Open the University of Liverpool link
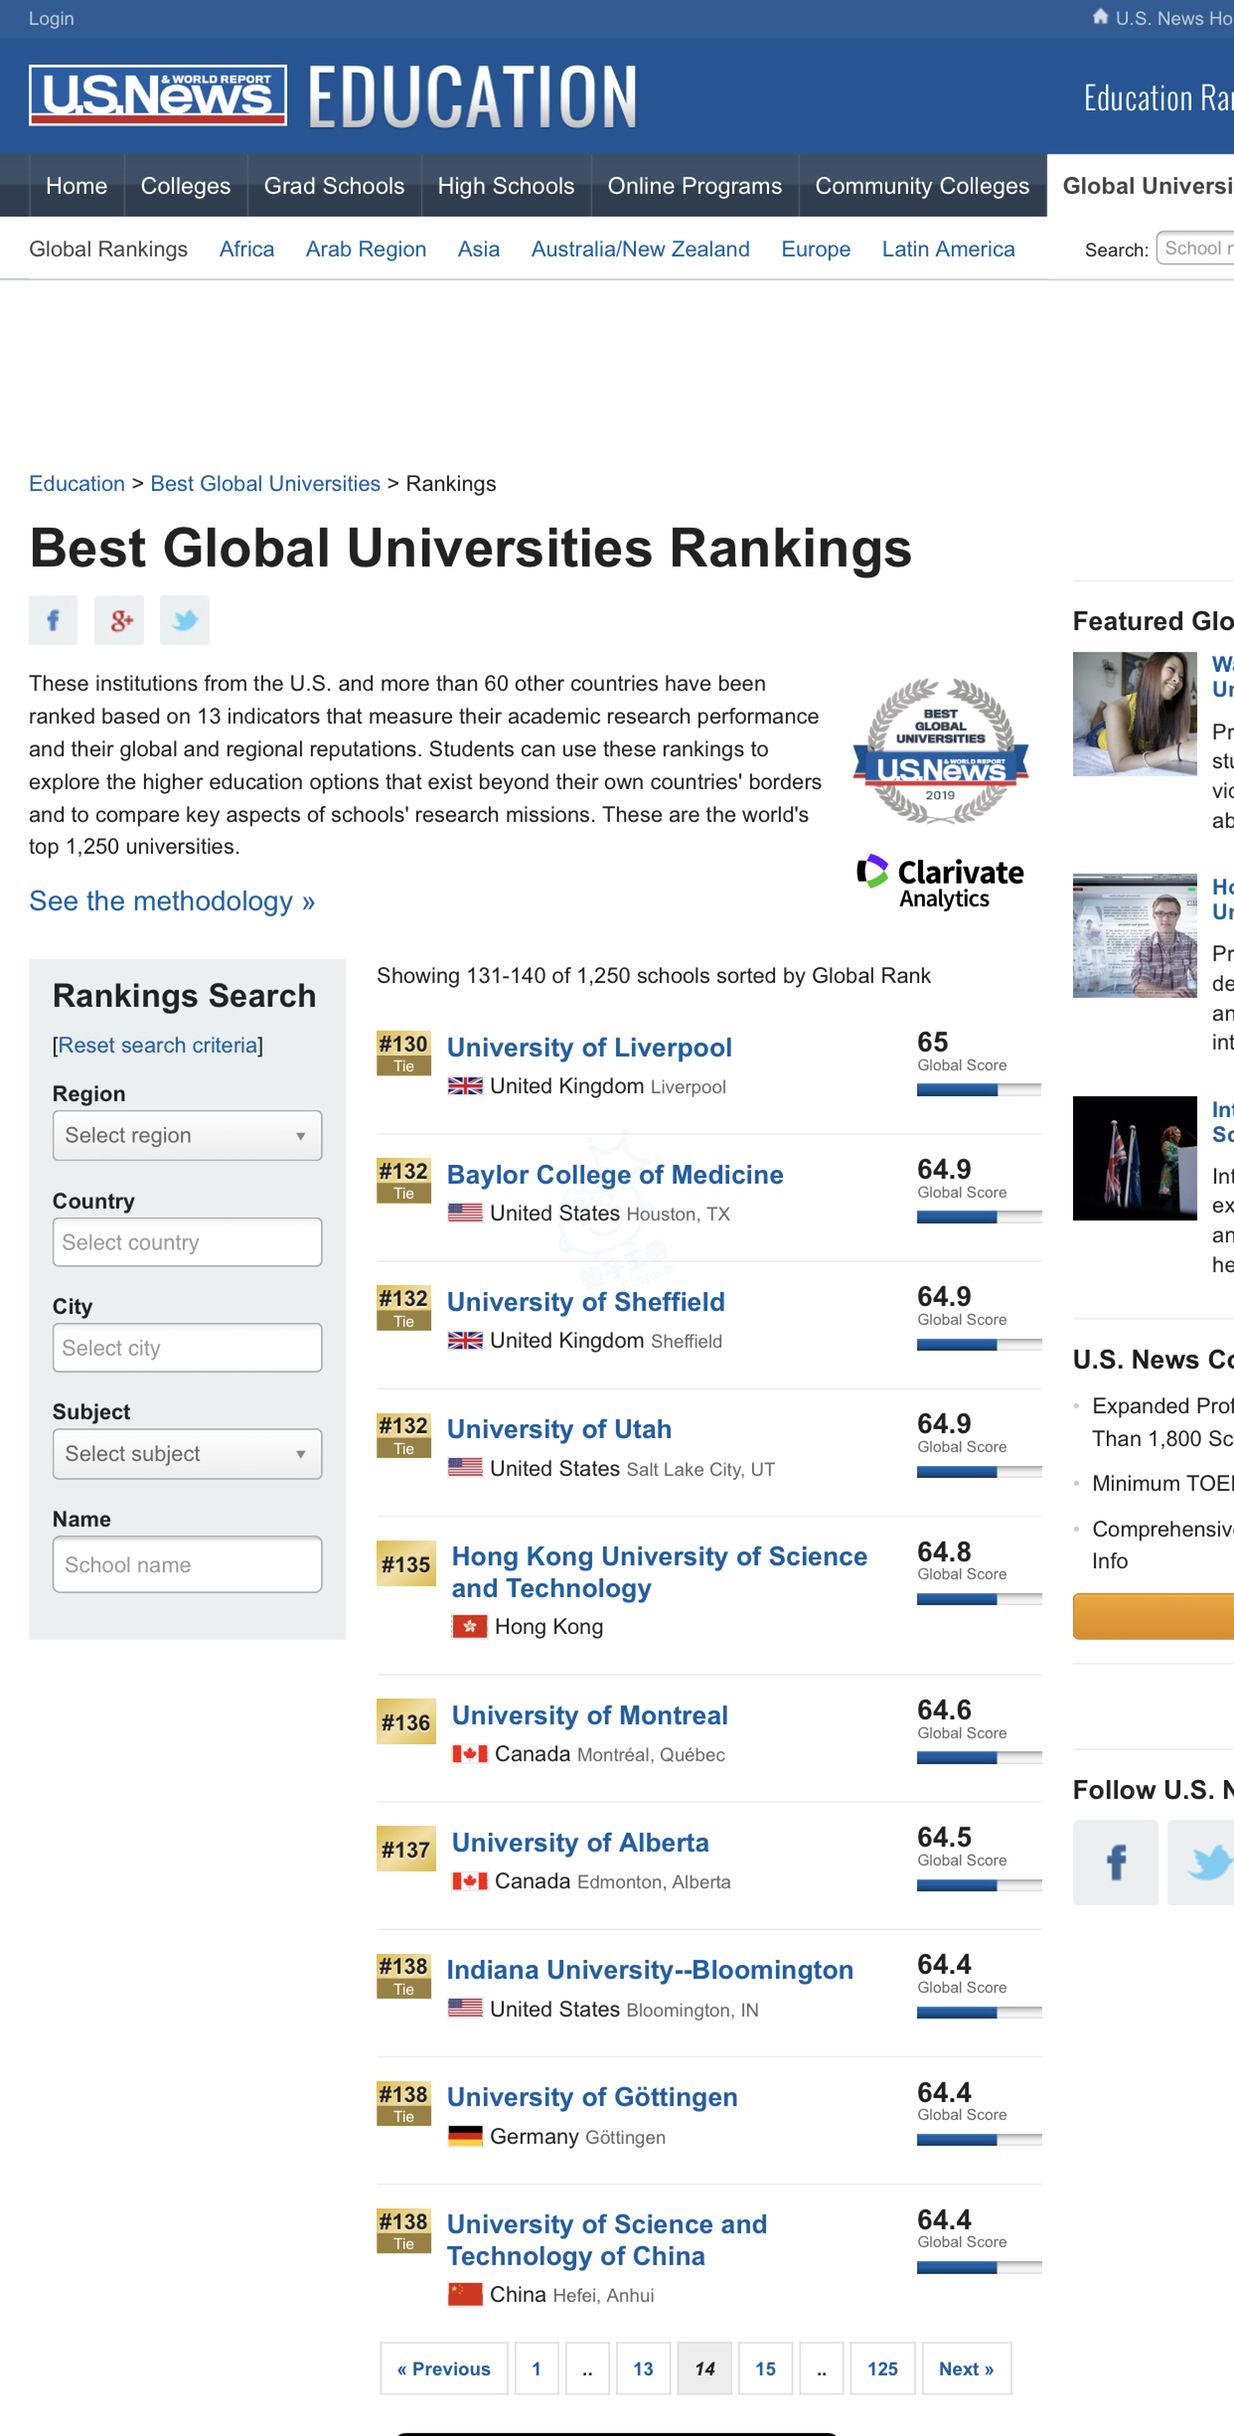1234x2436 pixels. (589, 1047)
